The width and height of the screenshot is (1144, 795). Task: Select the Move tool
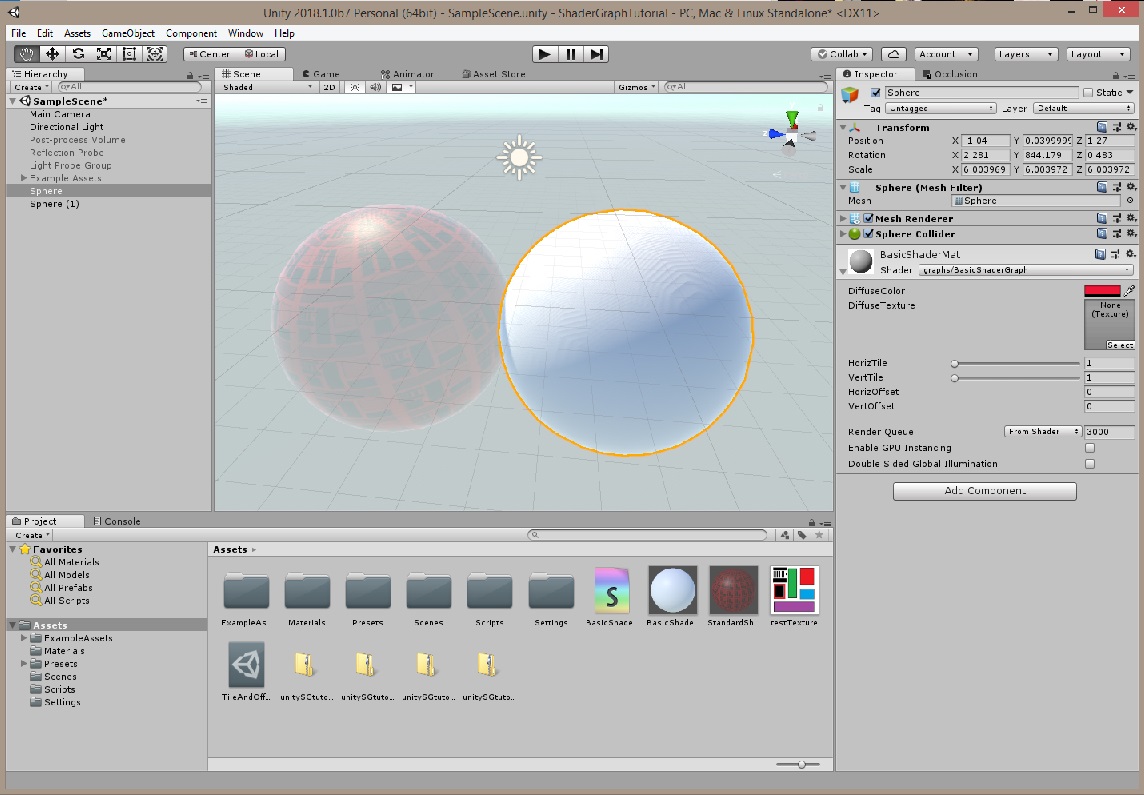pos(51,55)
